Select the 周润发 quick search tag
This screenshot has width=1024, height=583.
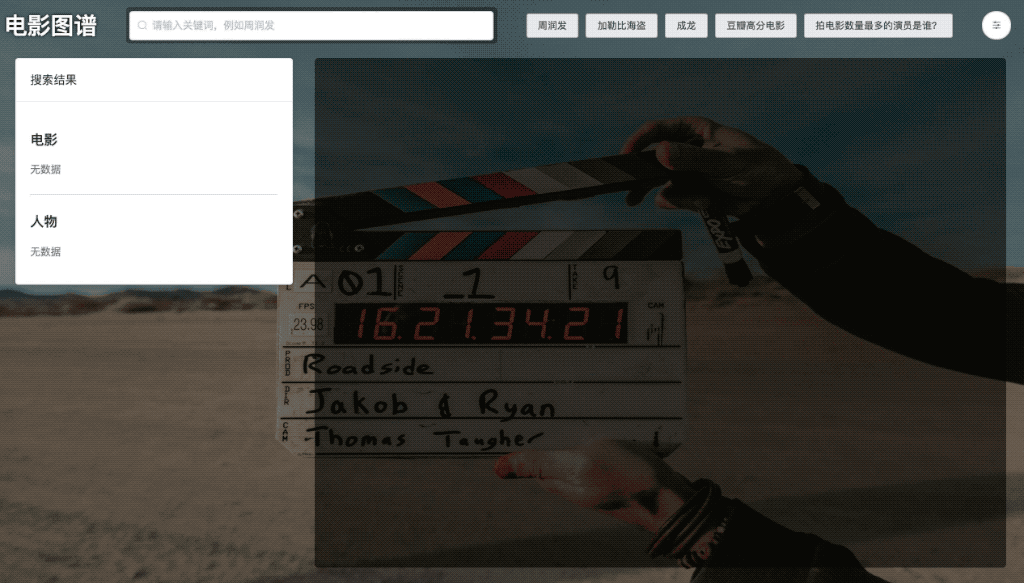552,25
